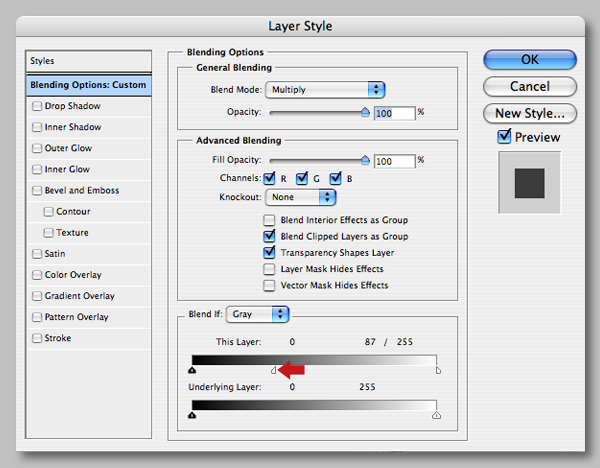Viewport: 600px width, 468px height.
Task: Open Inner Glow settings label
Action: pos(67,169)
